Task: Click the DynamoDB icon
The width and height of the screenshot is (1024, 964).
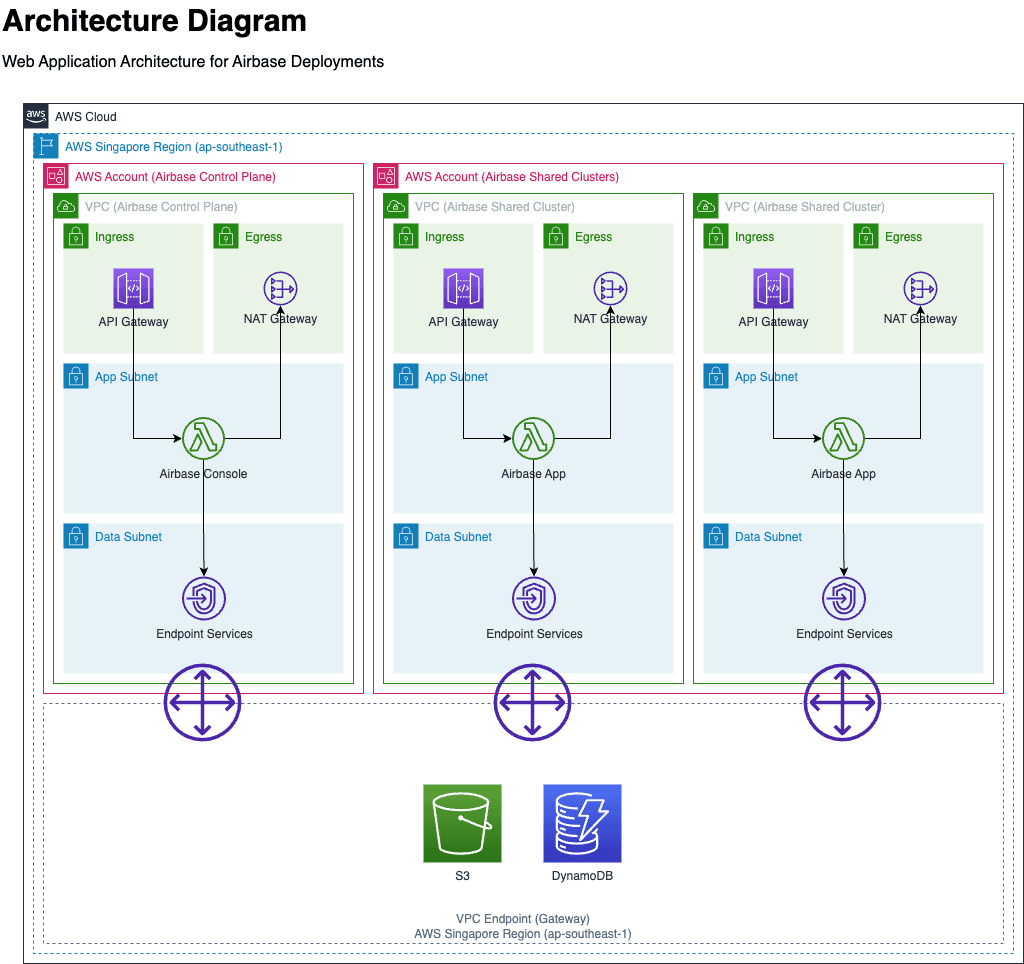Action: (x=582, y=823)
